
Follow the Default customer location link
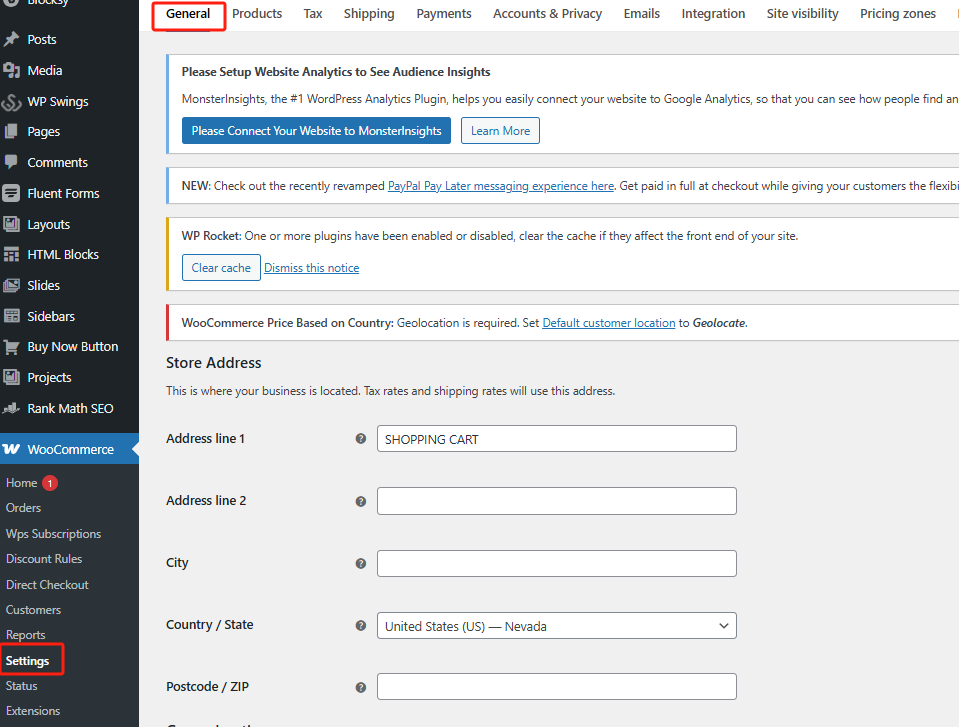608,323
